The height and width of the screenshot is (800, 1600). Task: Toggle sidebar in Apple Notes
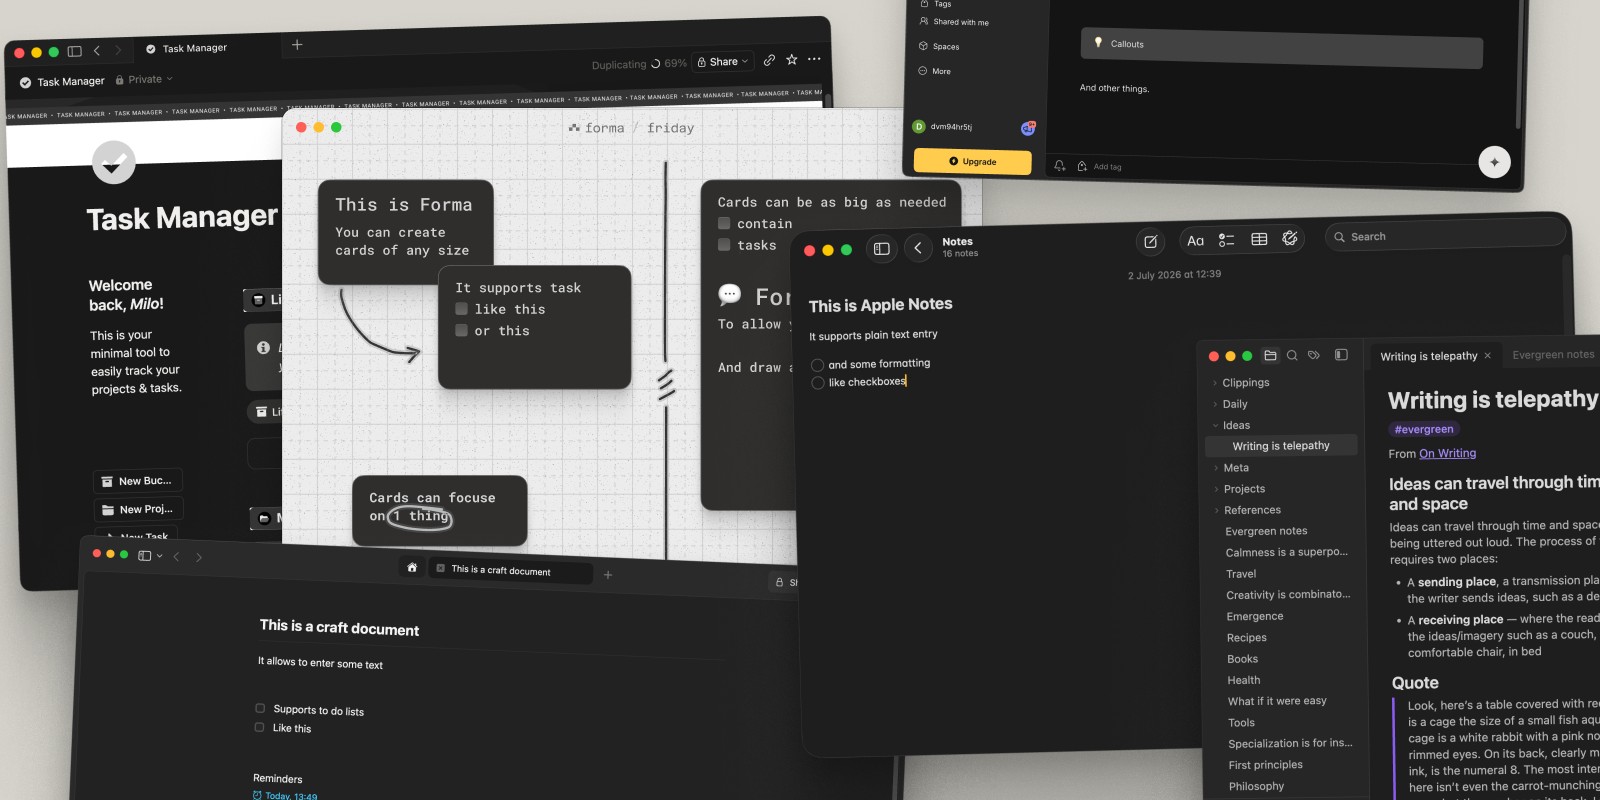(x=881, y=248)
